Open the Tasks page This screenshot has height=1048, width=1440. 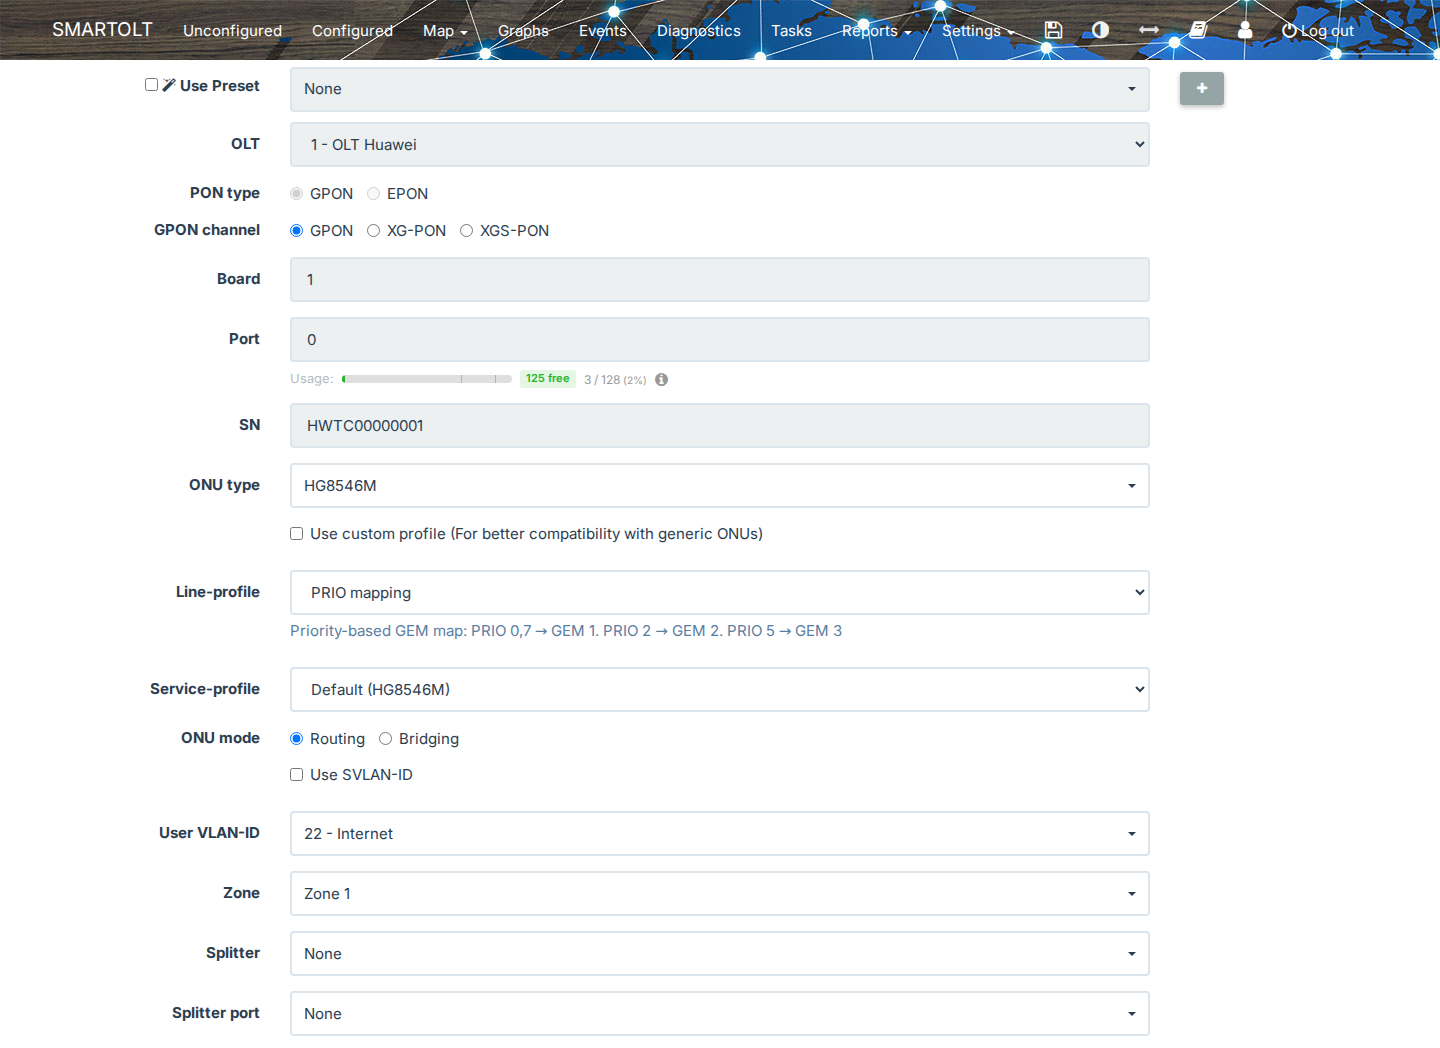tap(791, 30)
